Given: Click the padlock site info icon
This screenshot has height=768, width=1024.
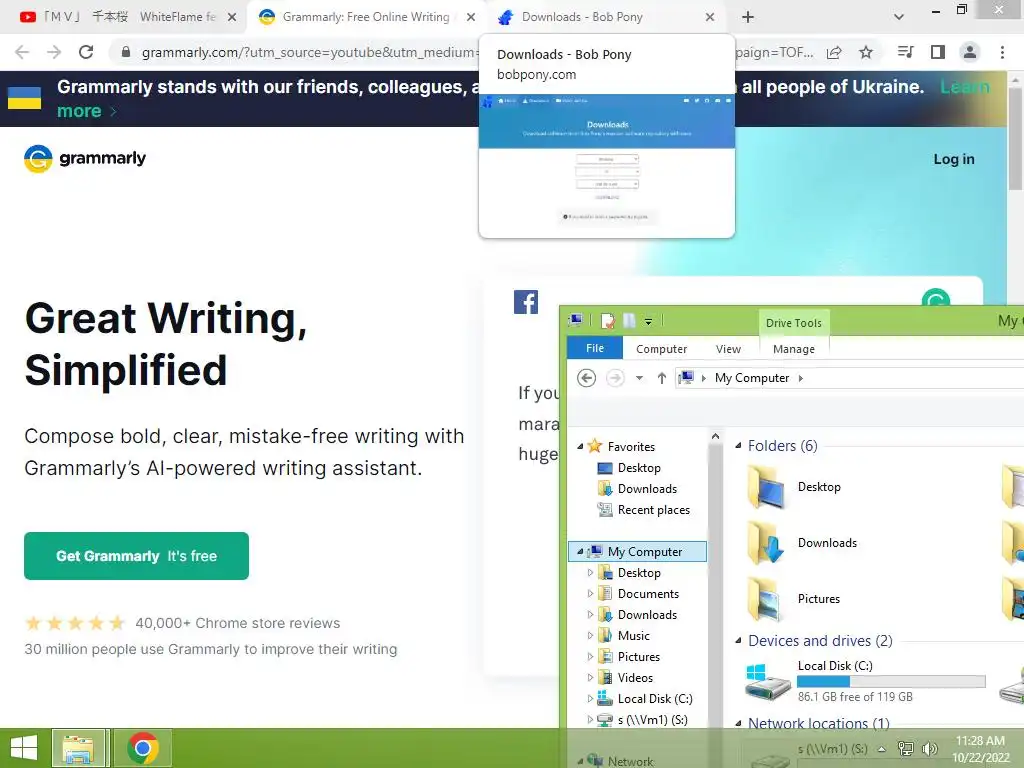Looking at the screenshot, I should point(126,52).
